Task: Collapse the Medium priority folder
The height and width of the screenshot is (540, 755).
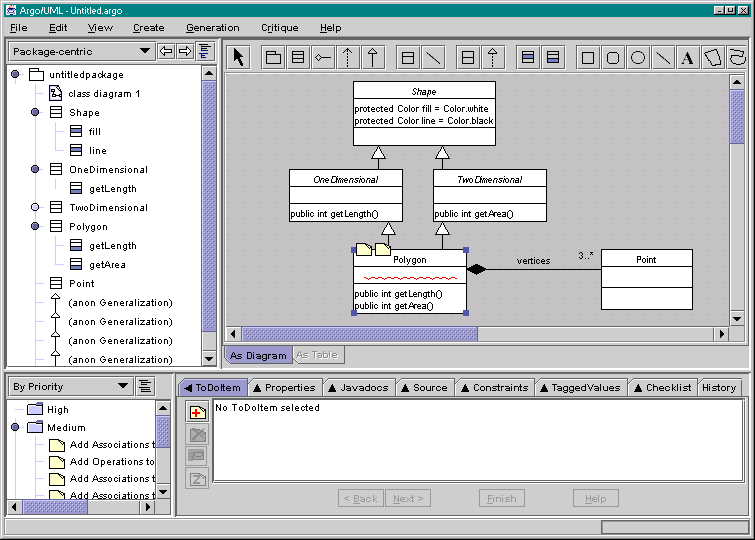Action: click(15, 427)
